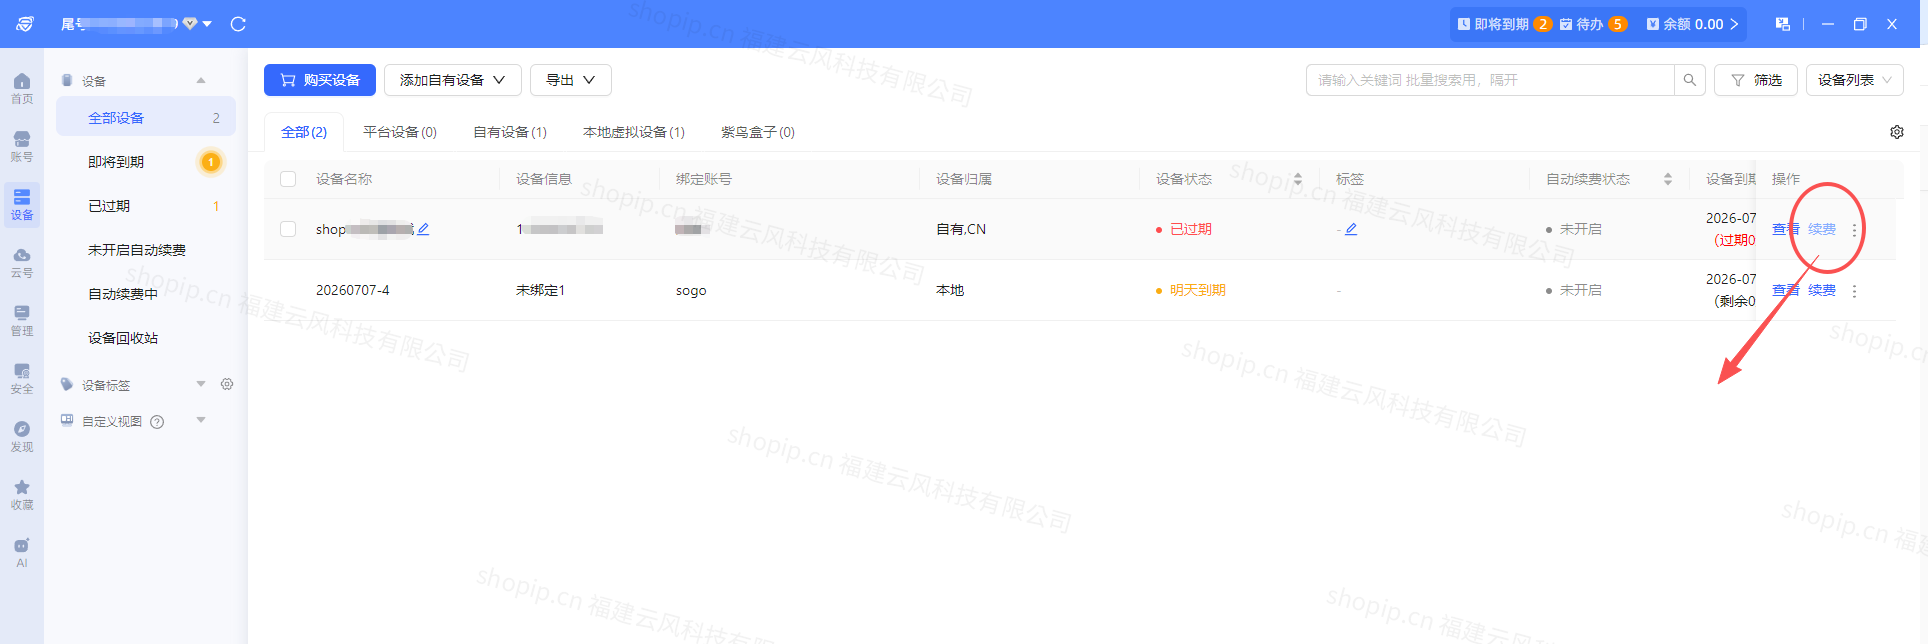Click 续费 for device 20260707-4
1928x644 pixels.
point(1822,290)
